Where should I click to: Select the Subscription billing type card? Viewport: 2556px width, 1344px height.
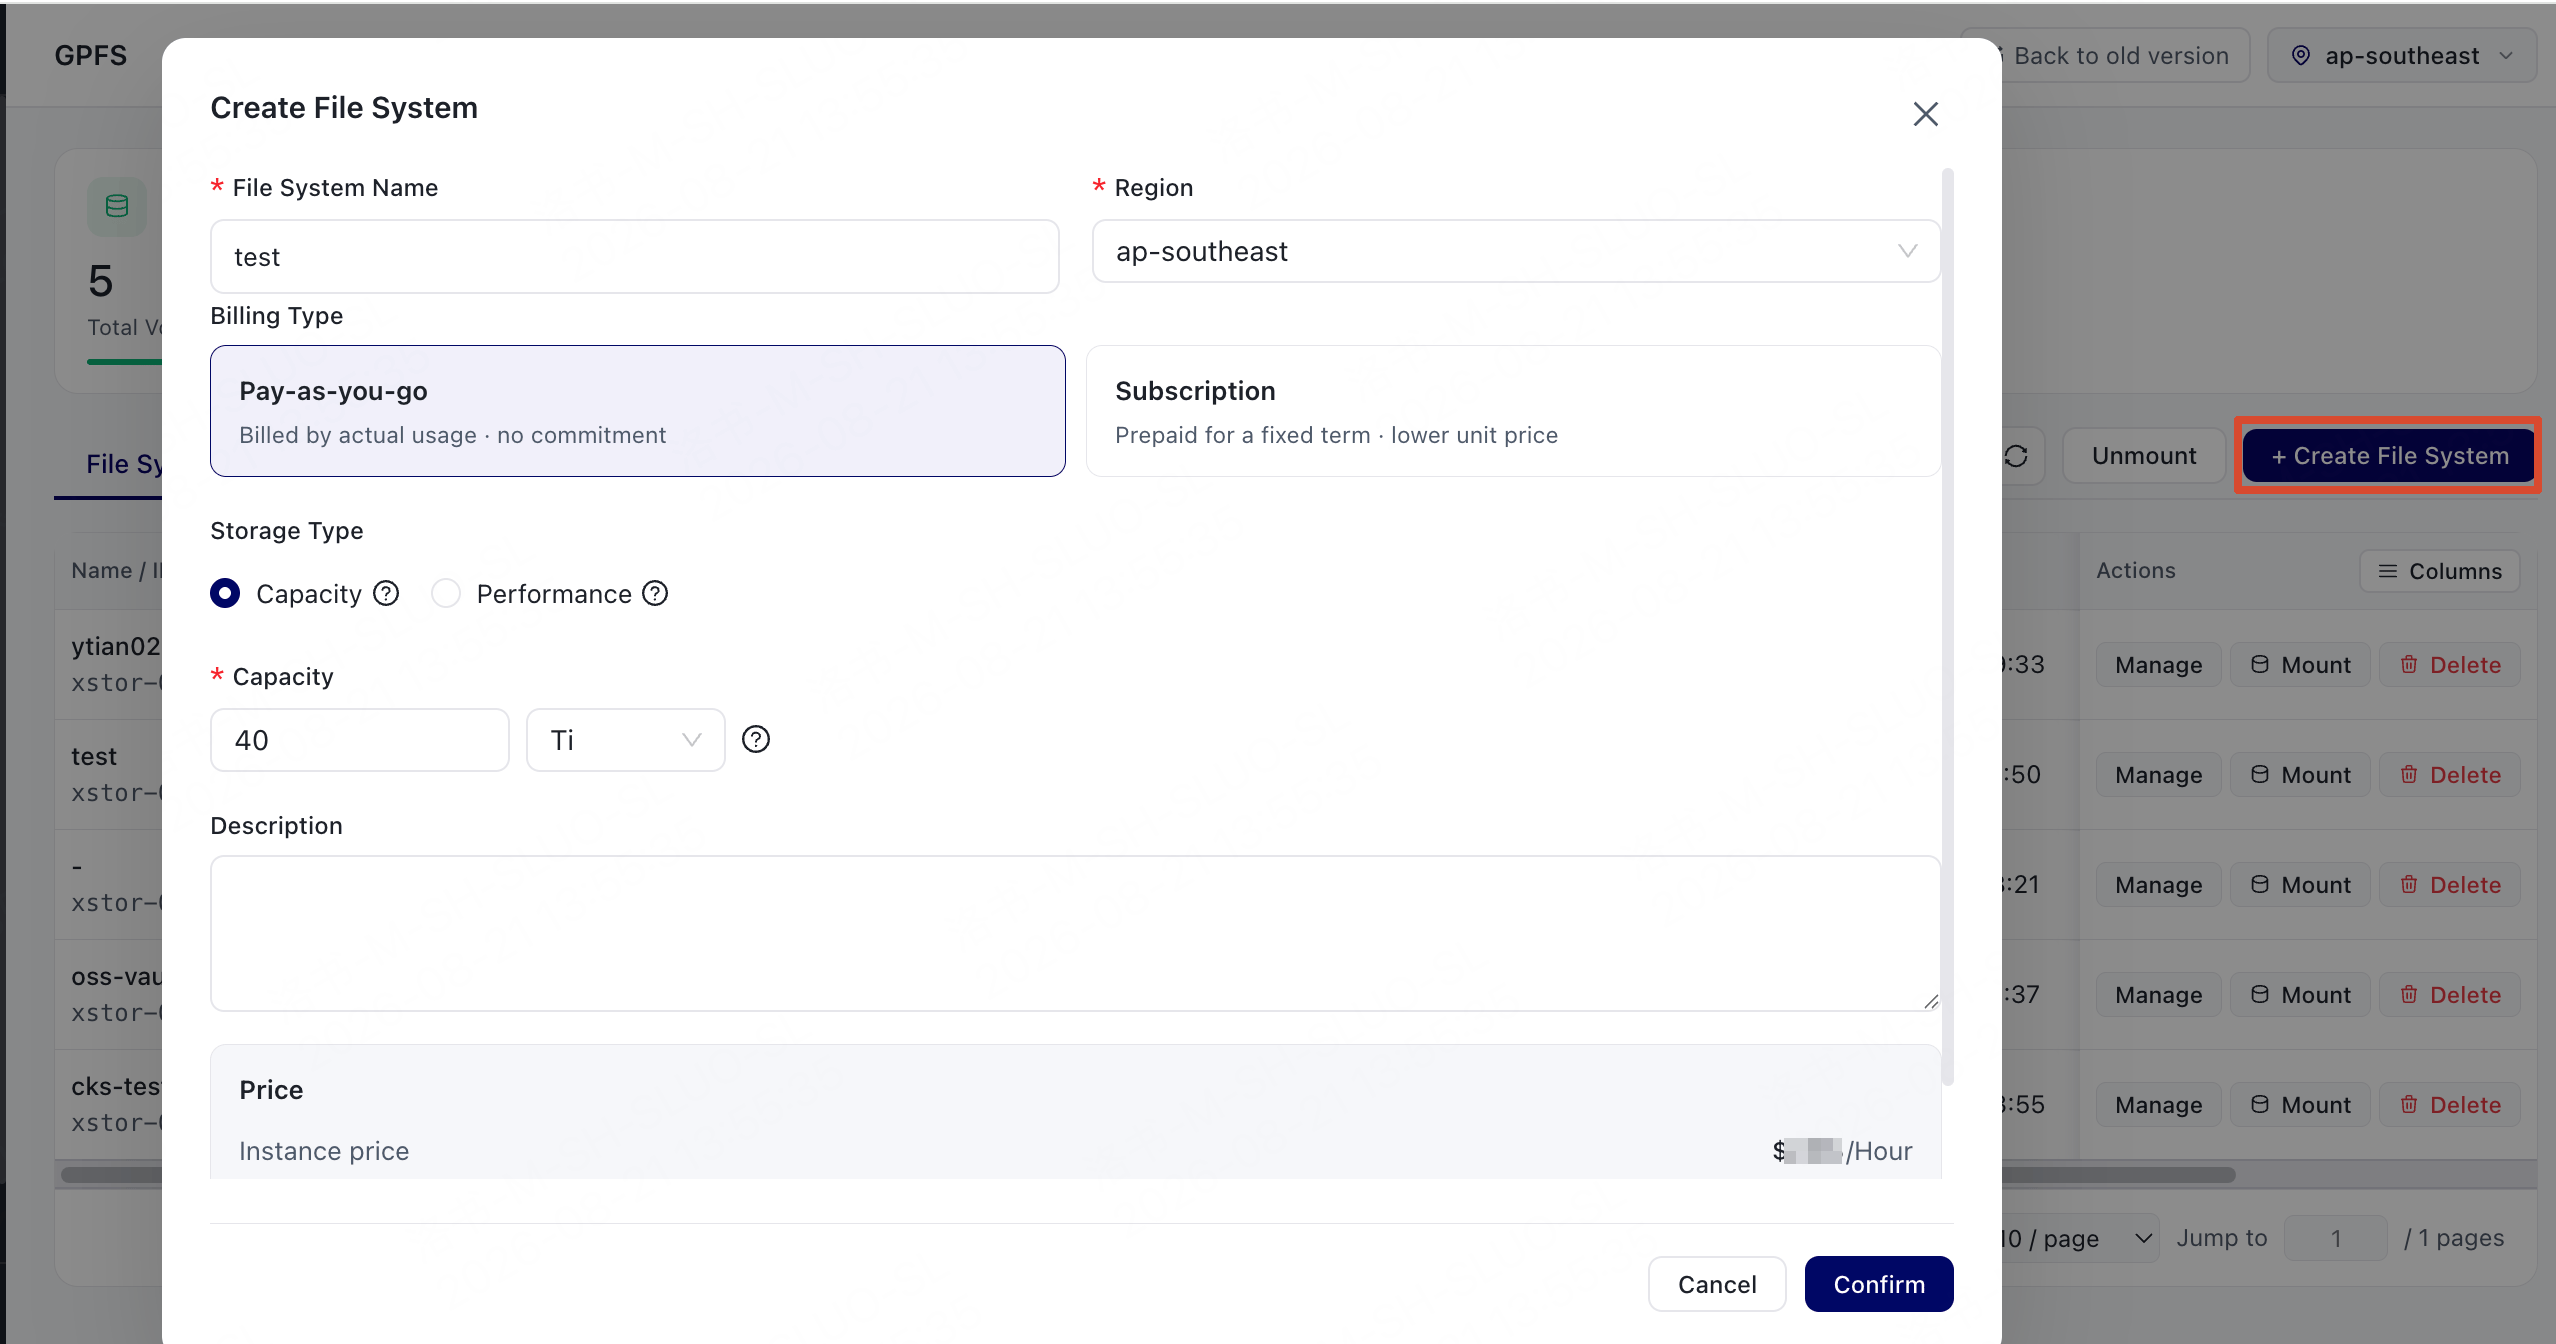tap(1514, 411)
